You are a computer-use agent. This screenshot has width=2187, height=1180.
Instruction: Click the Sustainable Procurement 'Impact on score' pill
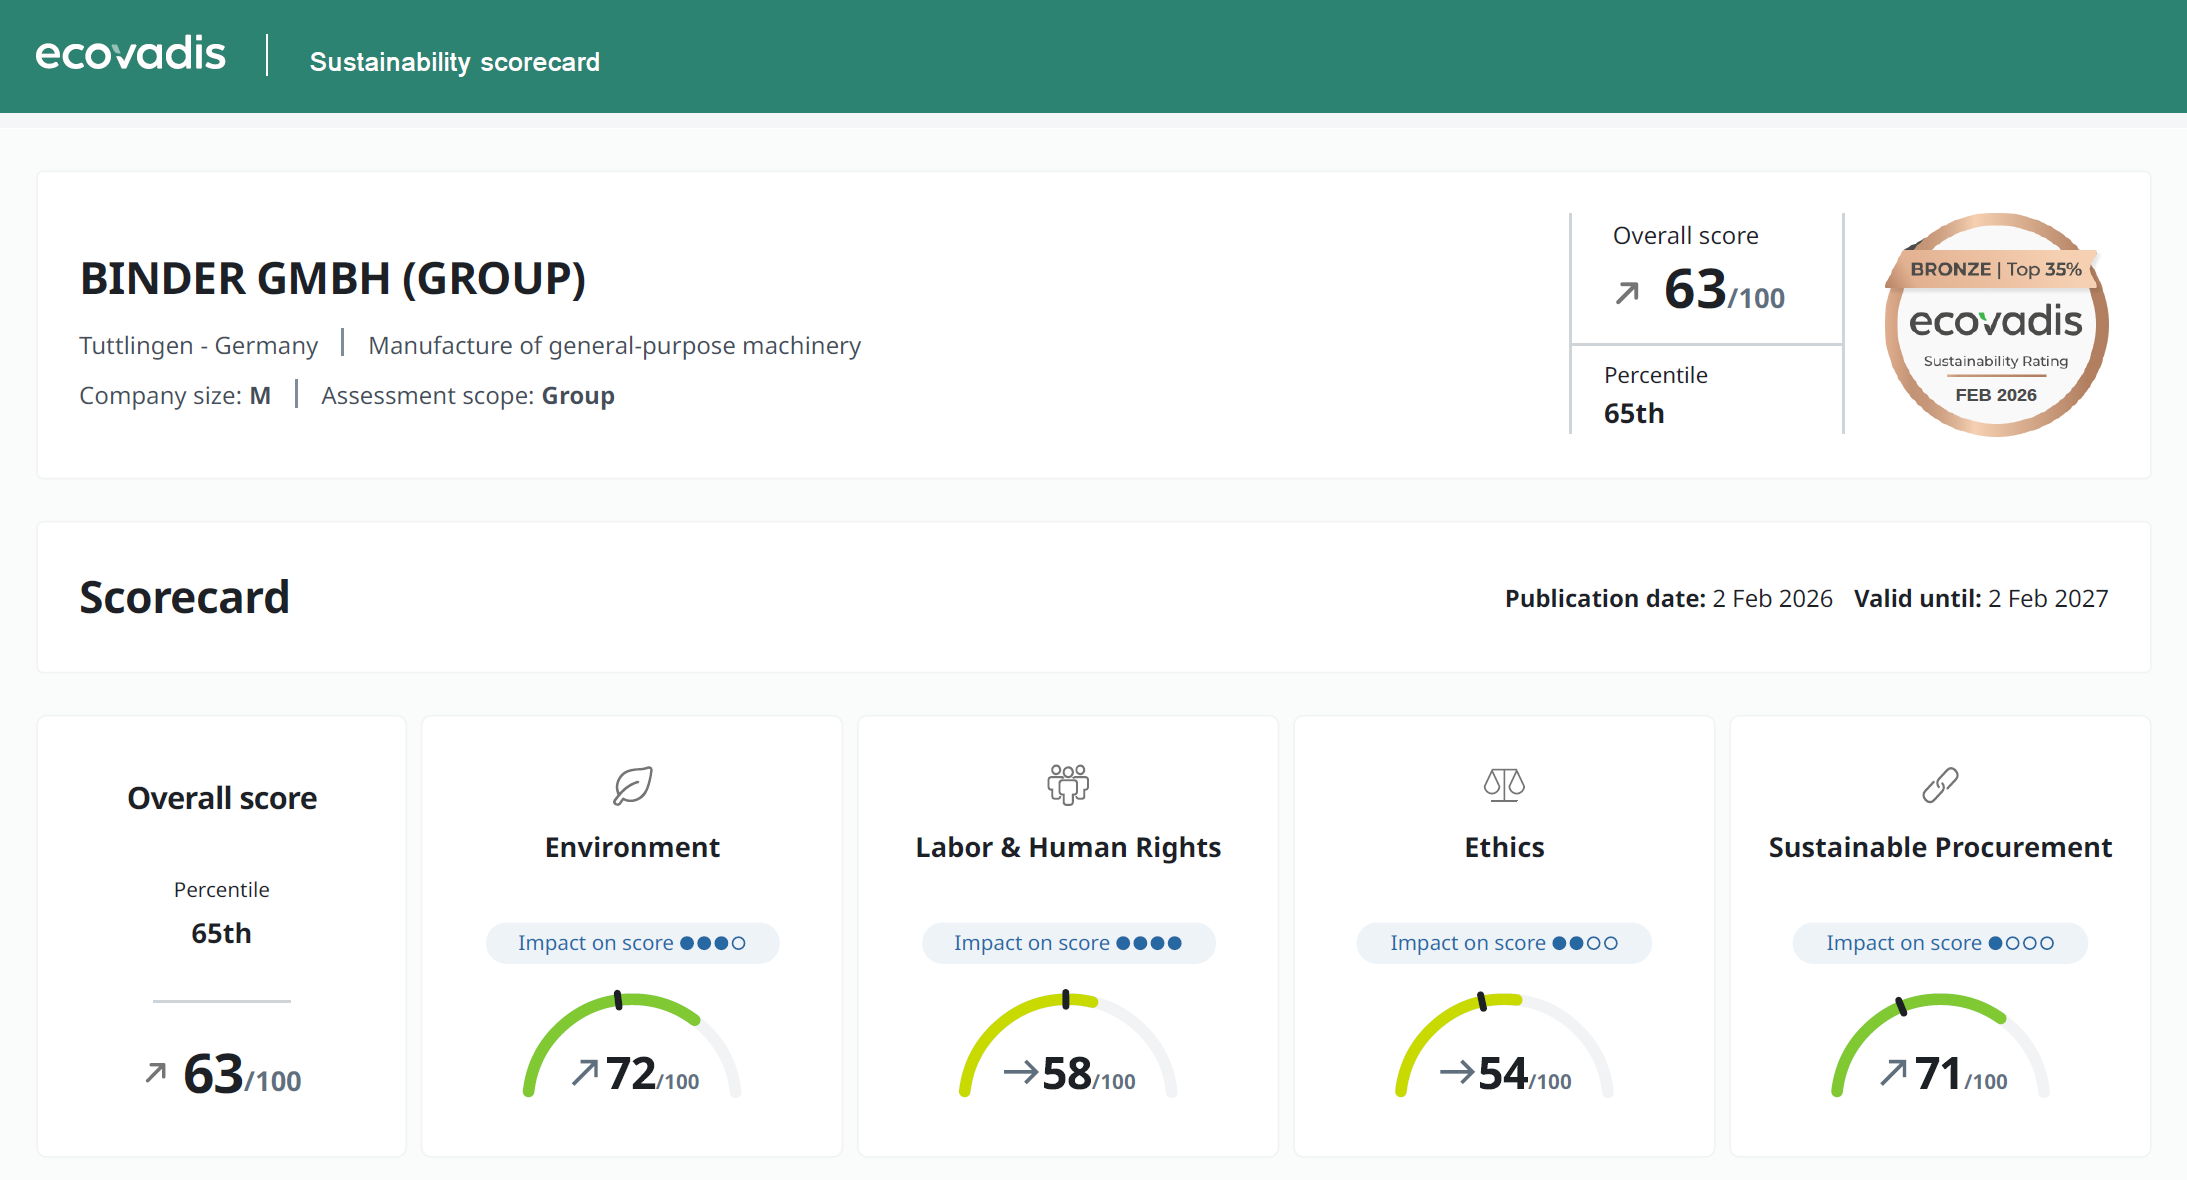[x=1940, y=943]
